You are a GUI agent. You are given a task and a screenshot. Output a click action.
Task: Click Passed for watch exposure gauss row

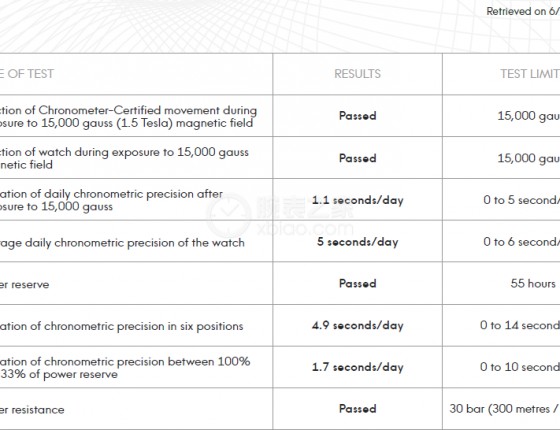click(x=358, y=158)
